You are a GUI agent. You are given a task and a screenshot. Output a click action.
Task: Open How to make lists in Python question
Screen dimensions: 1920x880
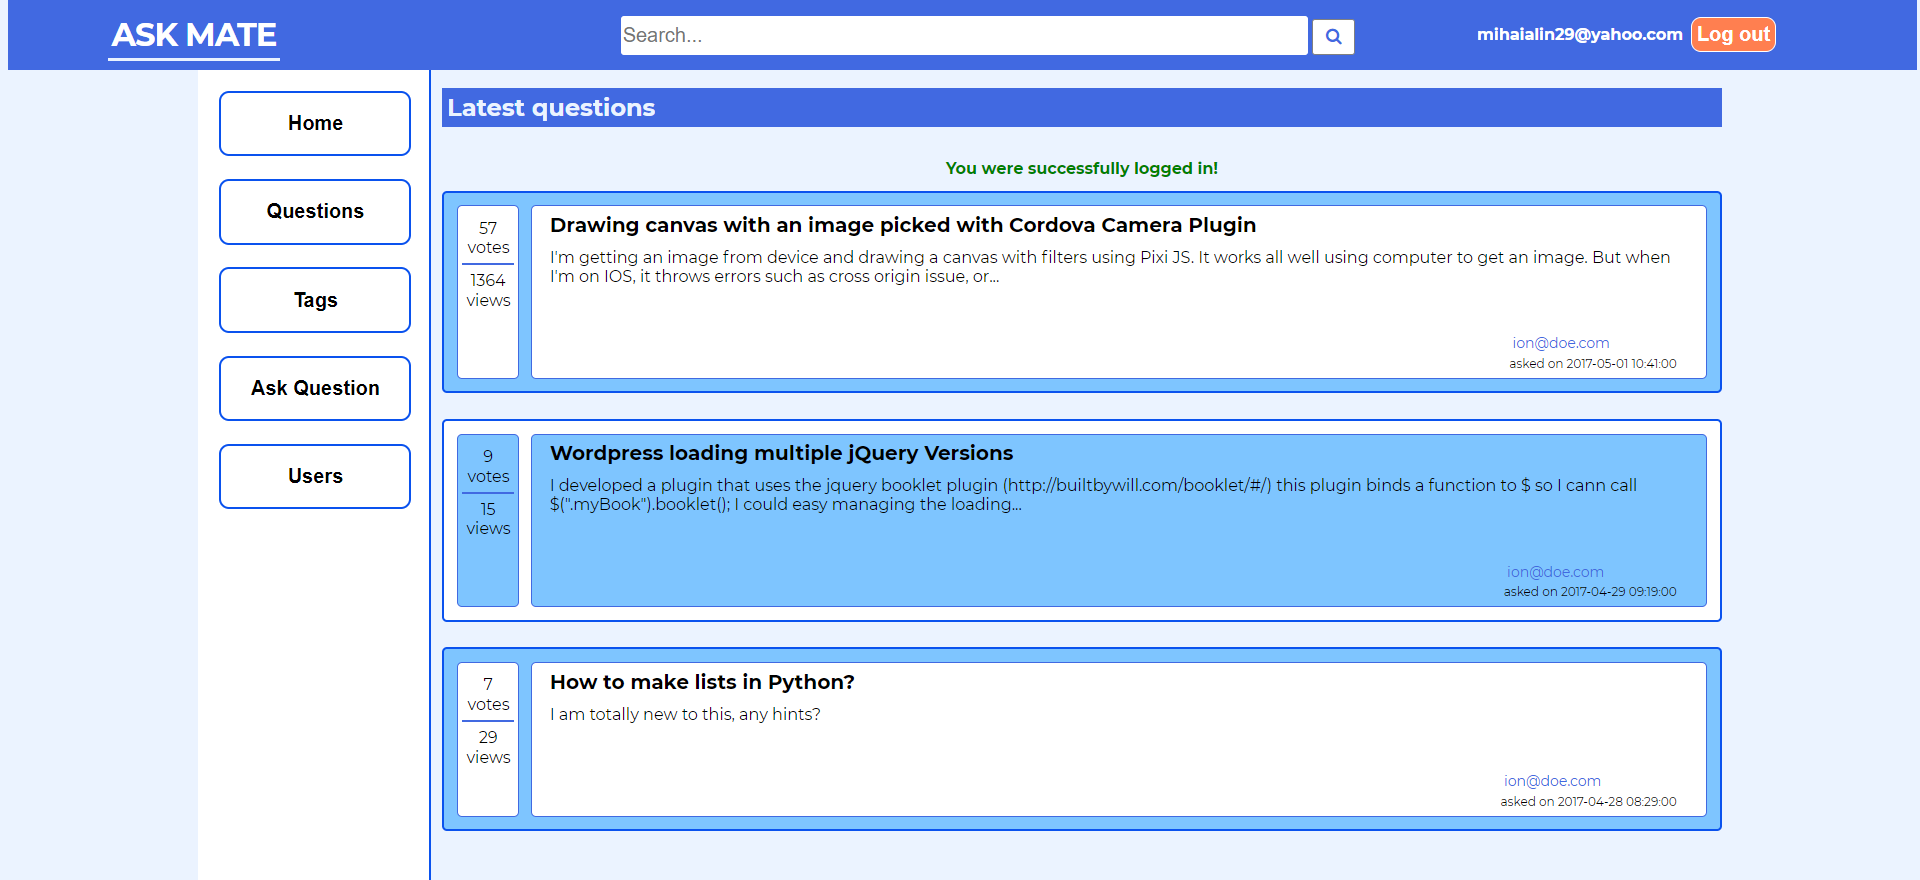(702, 682)
